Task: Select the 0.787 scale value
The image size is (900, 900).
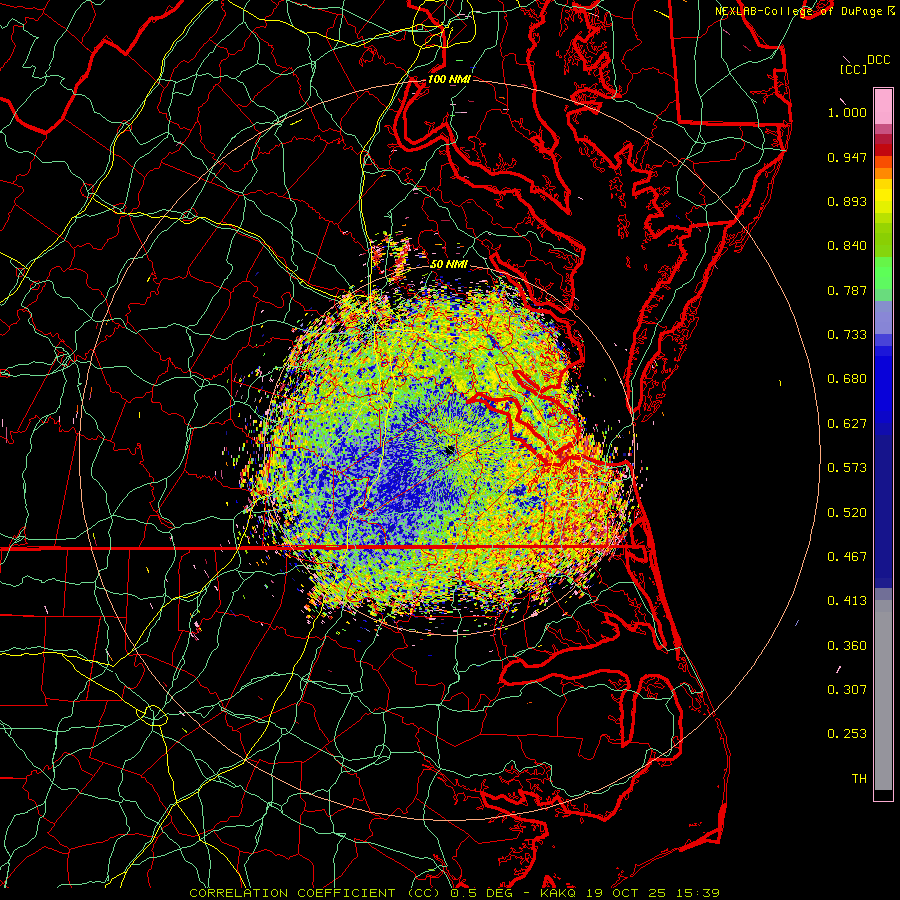Action: [847, 290]
